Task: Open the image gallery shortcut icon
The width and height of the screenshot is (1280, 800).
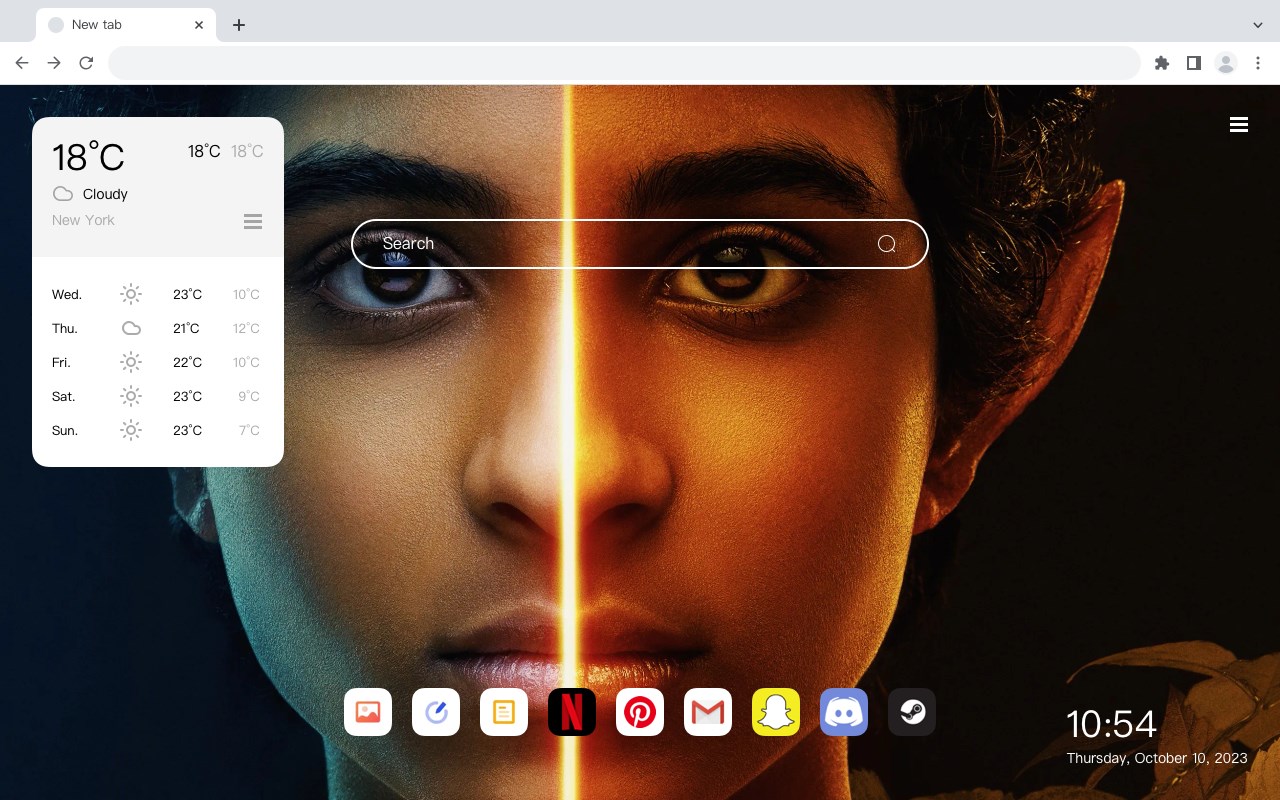Action: point(368,712)
